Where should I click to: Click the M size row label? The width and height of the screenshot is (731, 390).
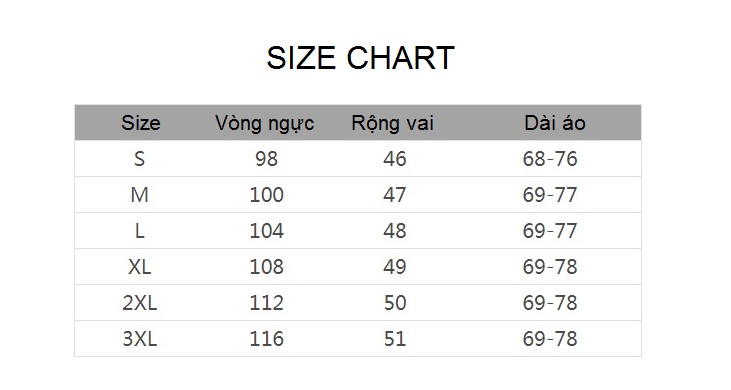click(x=139, y=195)
